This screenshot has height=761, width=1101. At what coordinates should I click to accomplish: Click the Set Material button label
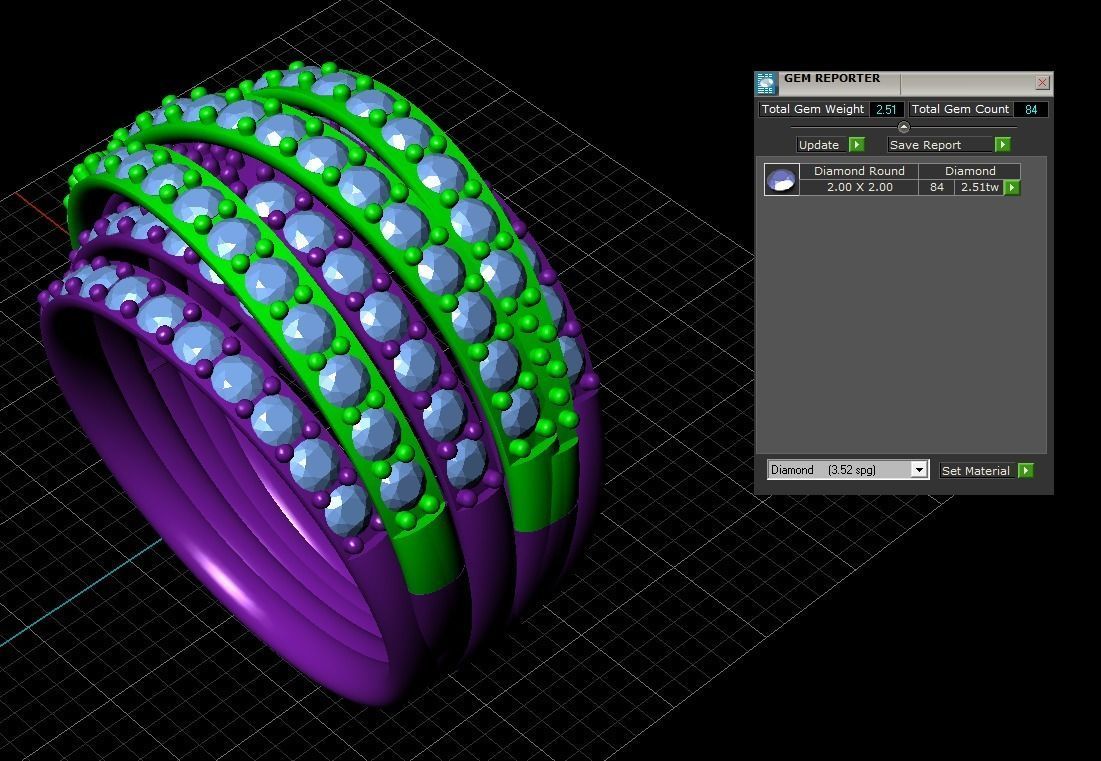[978, 470]
